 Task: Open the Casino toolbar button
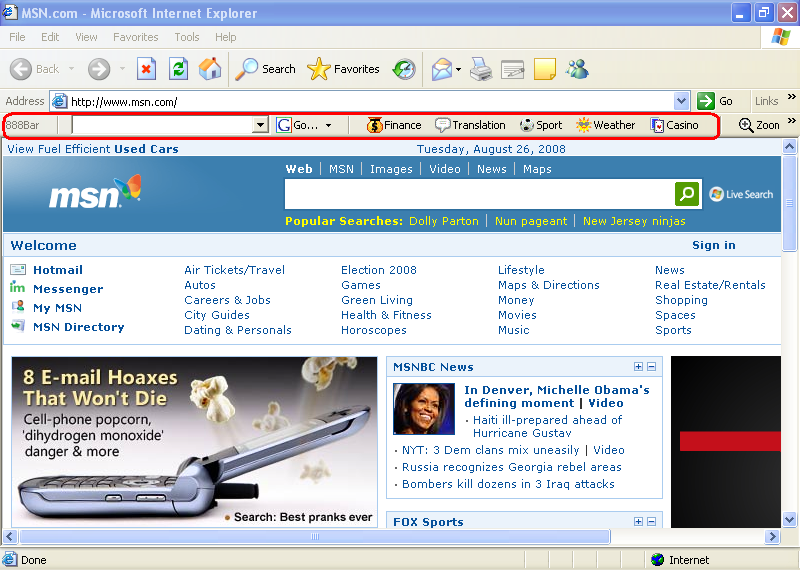pos(674,125)
